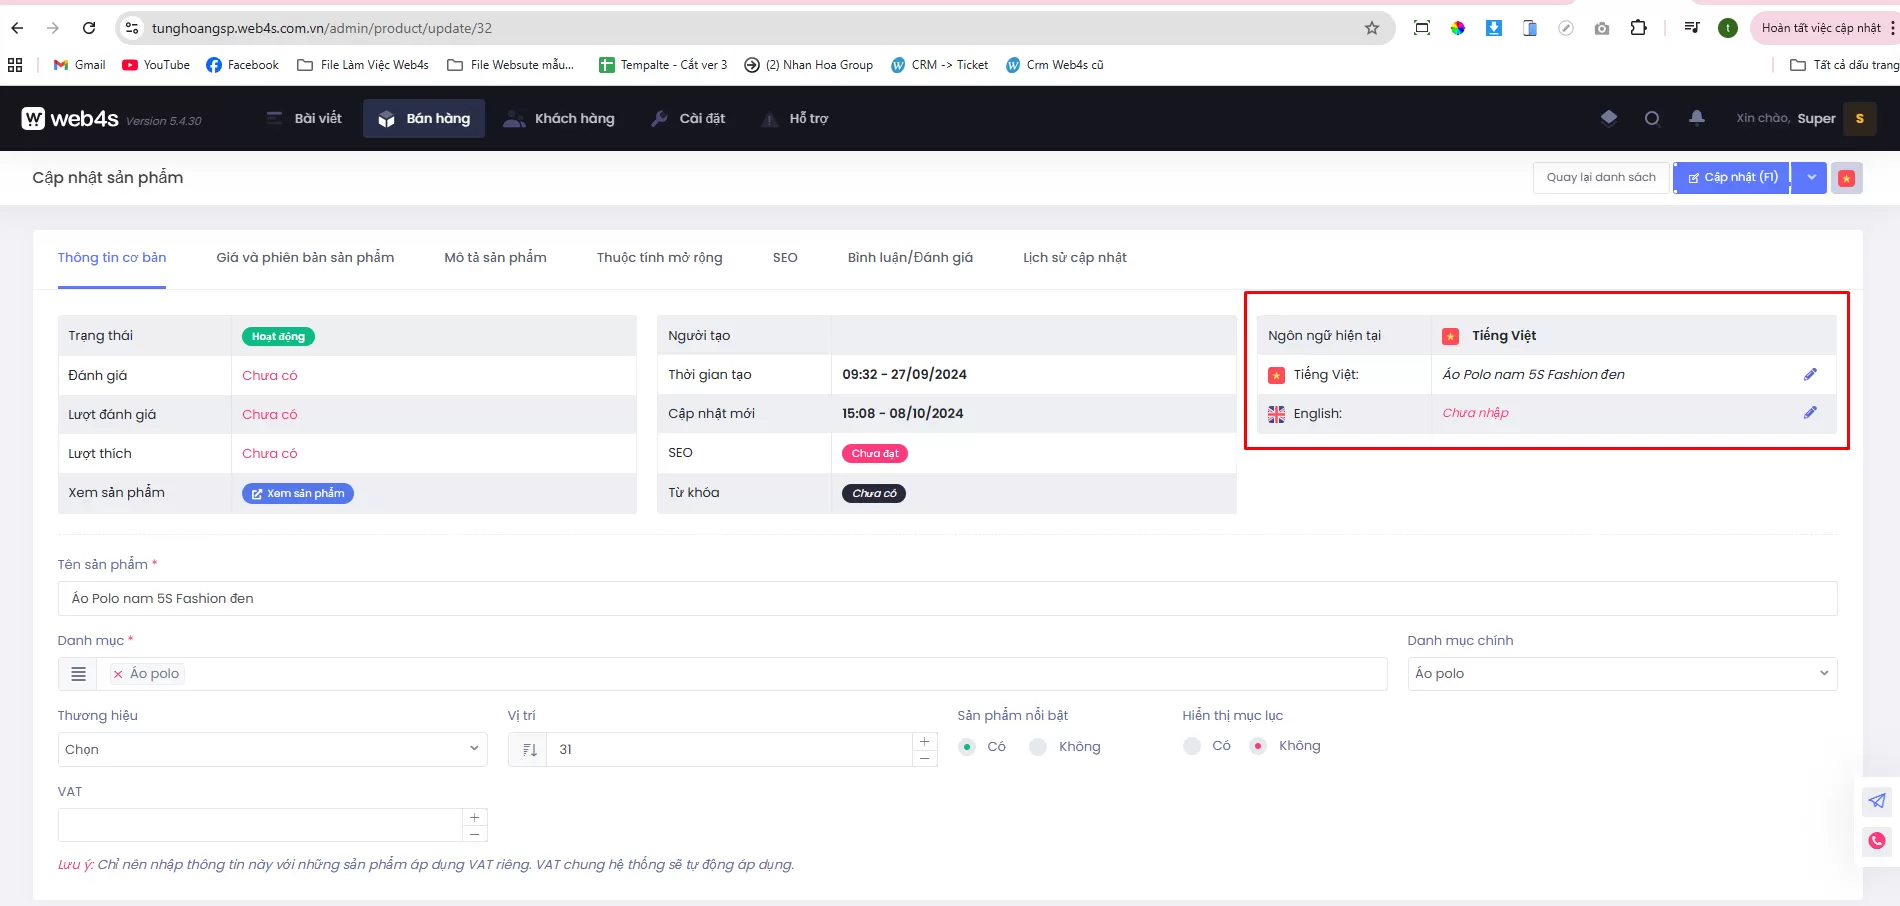
Task: Click the category list icon beside Danh mục
Action: coord(78,674)
